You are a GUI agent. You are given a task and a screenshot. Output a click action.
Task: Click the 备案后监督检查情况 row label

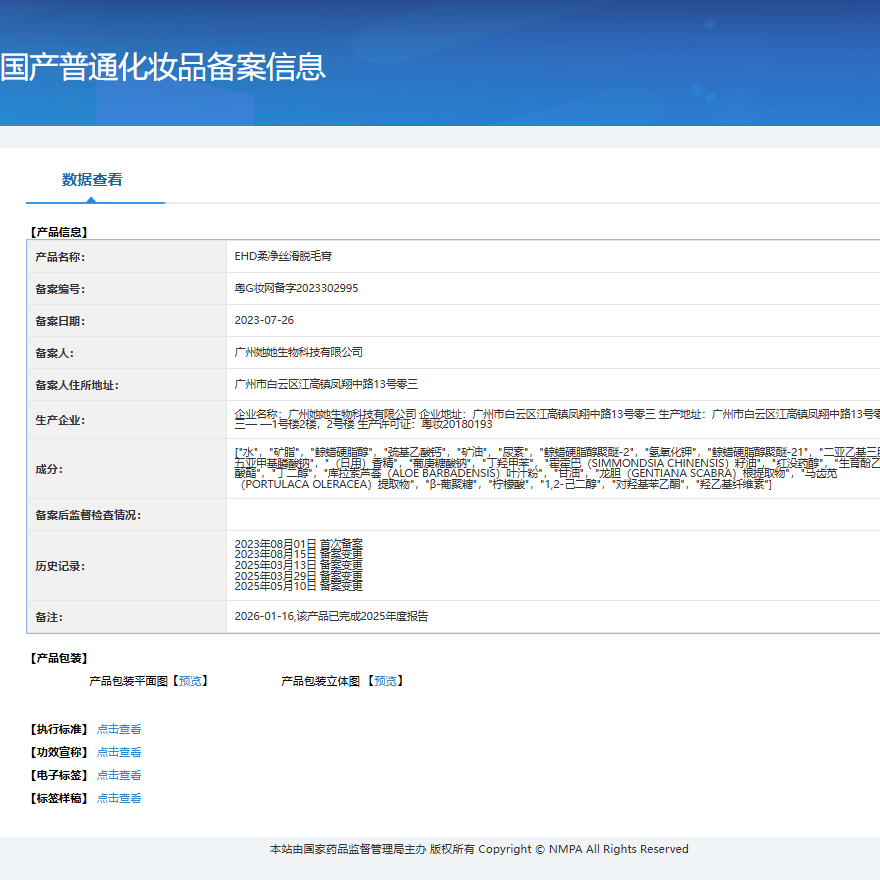click(x=88, y=515)
